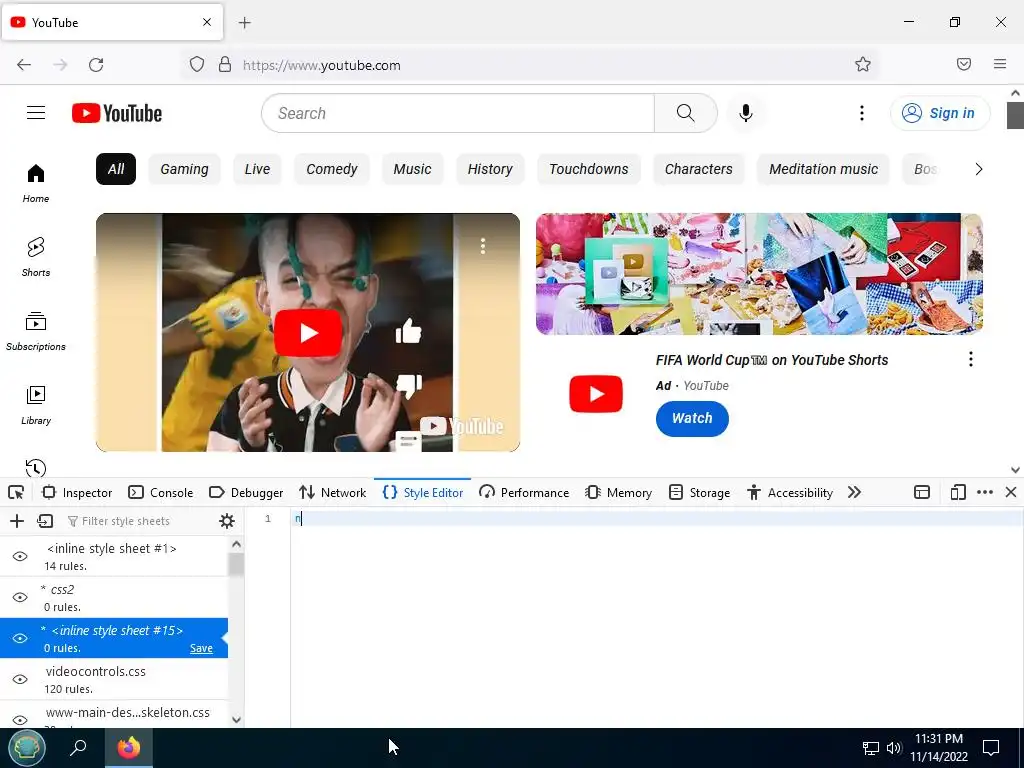Image resolution: width=1024 pixels, height=768 pixels.
Task: Open the YouTube hamburger guide menu
Action: [36, 113]
